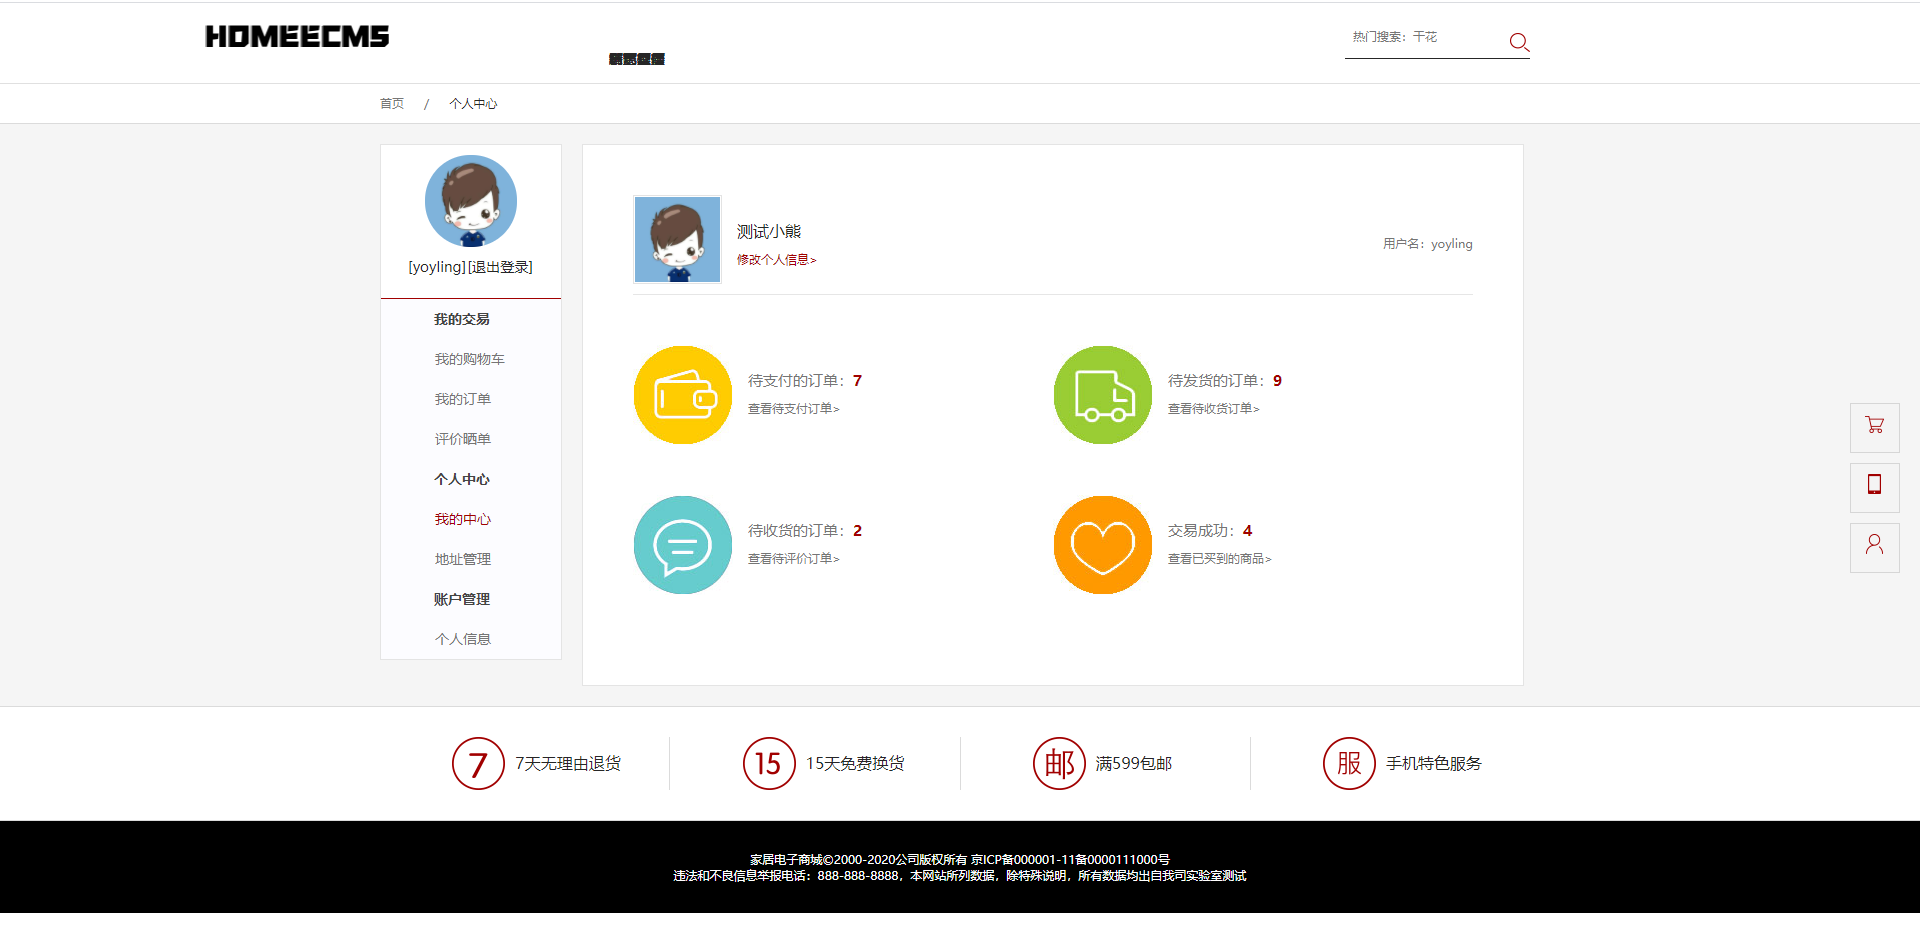The height and width of the screenshot is (941, 1920).
Task: Select 我的中心 in sidebar
Action: coord(462,519)
